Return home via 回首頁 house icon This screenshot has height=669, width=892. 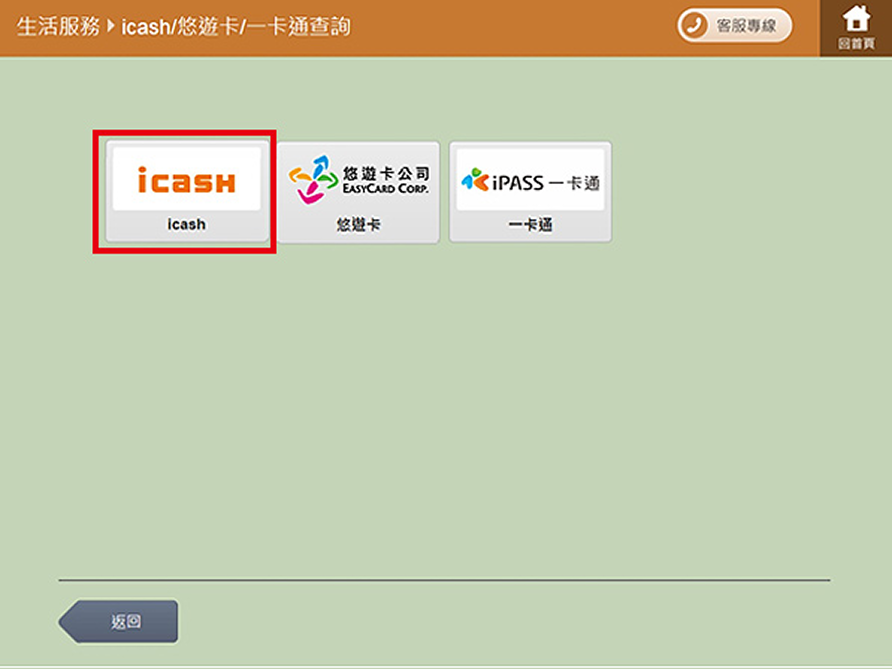(856, 27)
